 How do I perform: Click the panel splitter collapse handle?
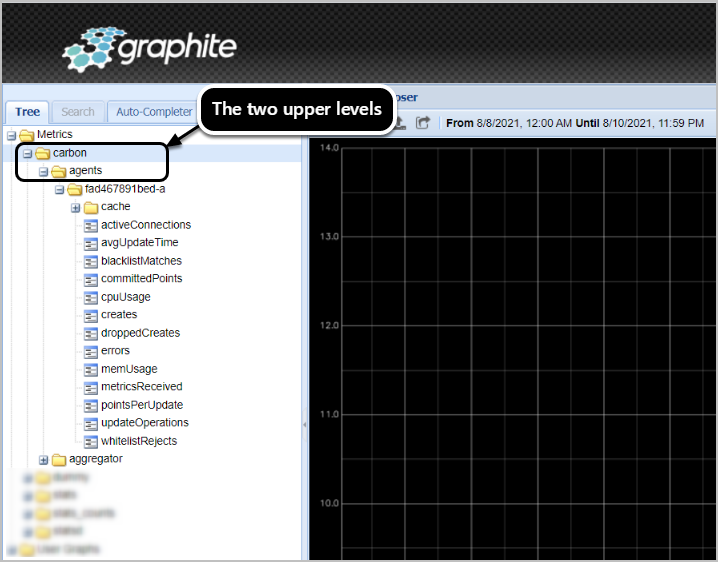305,425
